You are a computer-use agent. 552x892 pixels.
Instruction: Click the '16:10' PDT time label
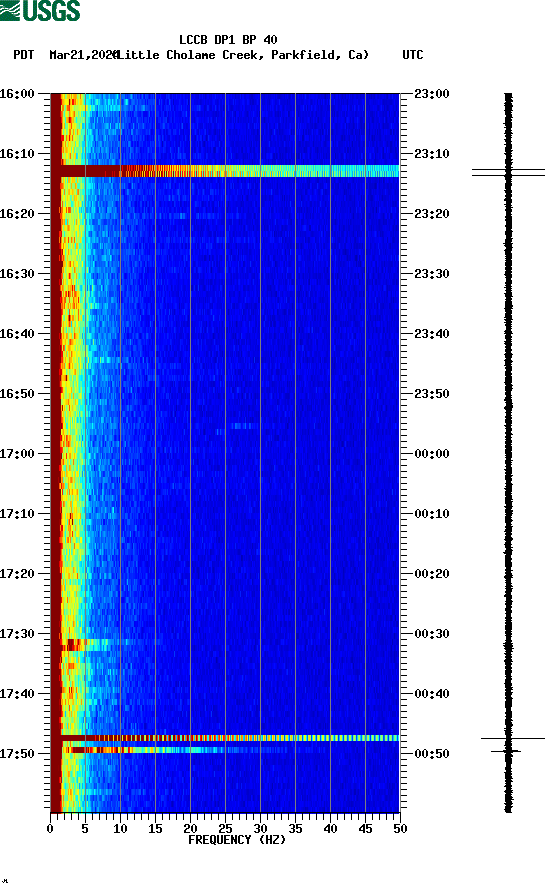coord(17,154)
